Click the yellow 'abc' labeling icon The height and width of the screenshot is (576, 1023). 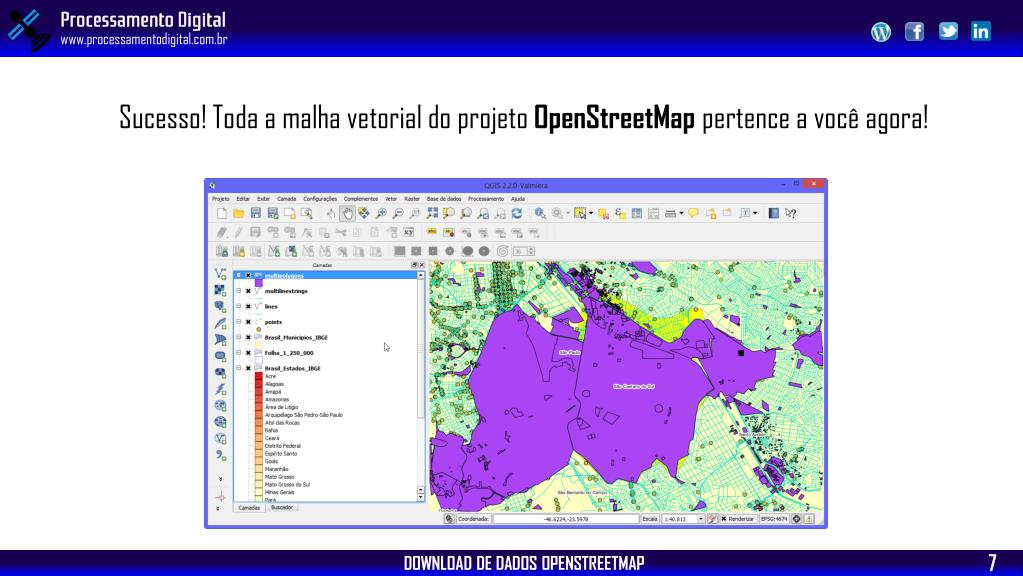[432, 232]
